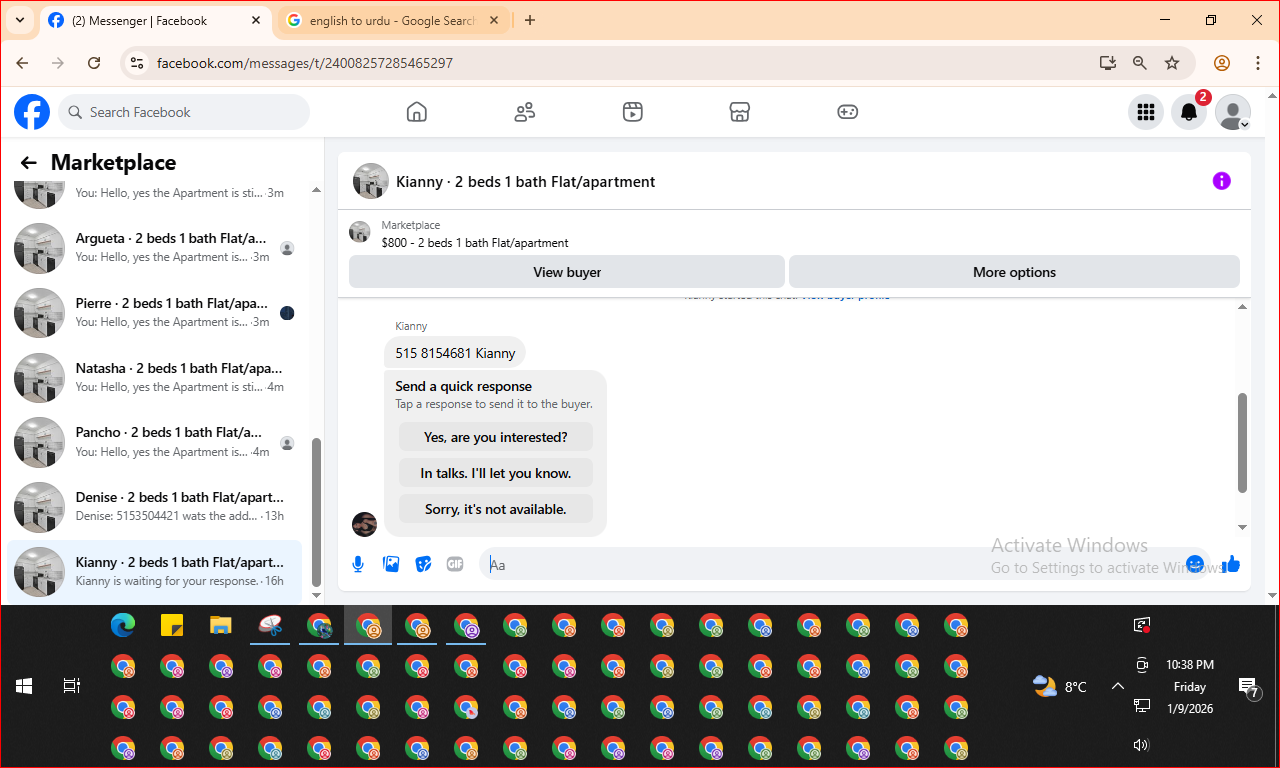This screenshot has width=1280, height=768.
Task: Send "In talks. I'll let you know." response
Action: (496, 473)
